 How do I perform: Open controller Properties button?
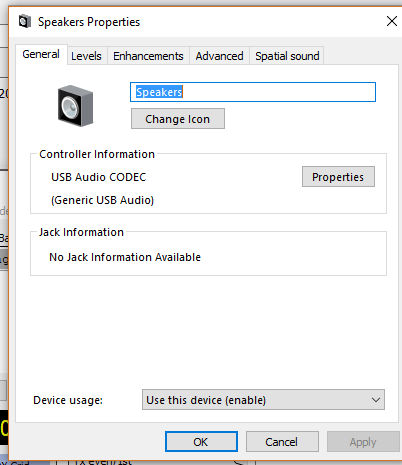click(x=338, y=177)
